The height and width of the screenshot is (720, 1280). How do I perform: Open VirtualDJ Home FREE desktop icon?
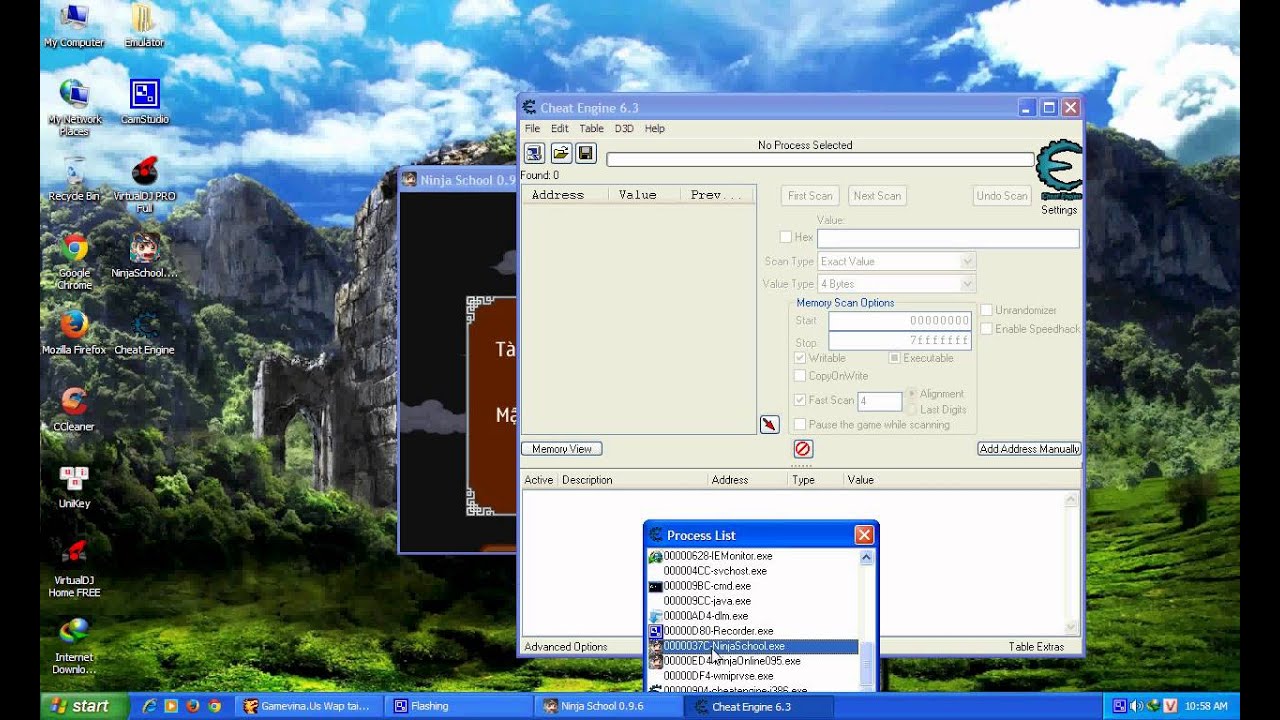tap(74, 569)
